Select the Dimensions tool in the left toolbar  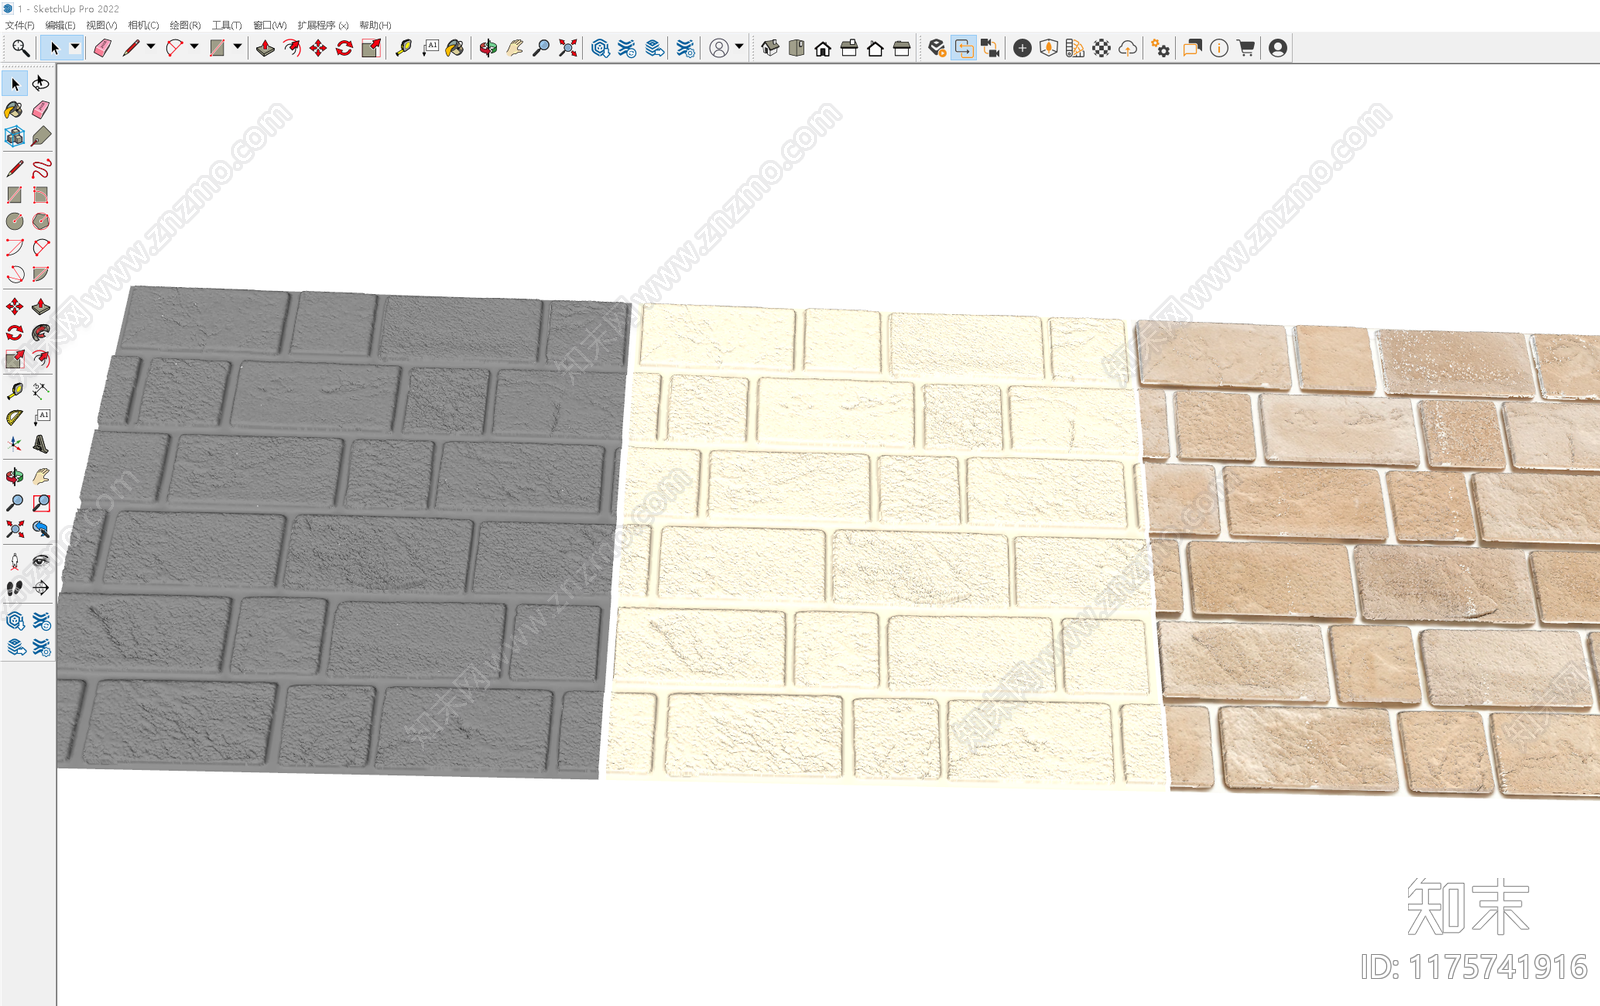coord(41,390)
